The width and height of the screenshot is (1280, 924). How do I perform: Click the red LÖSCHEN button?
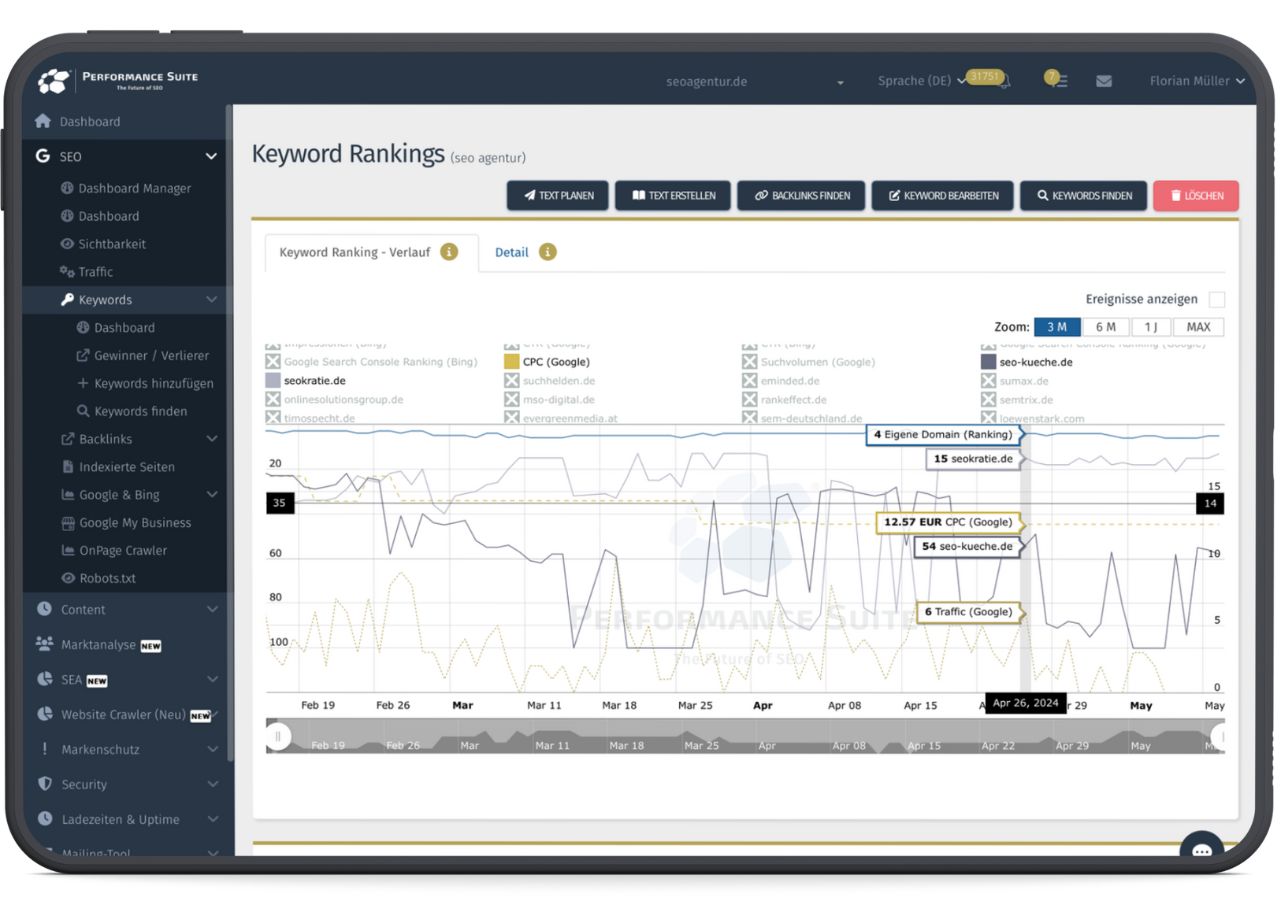[x=1196, y=196]
